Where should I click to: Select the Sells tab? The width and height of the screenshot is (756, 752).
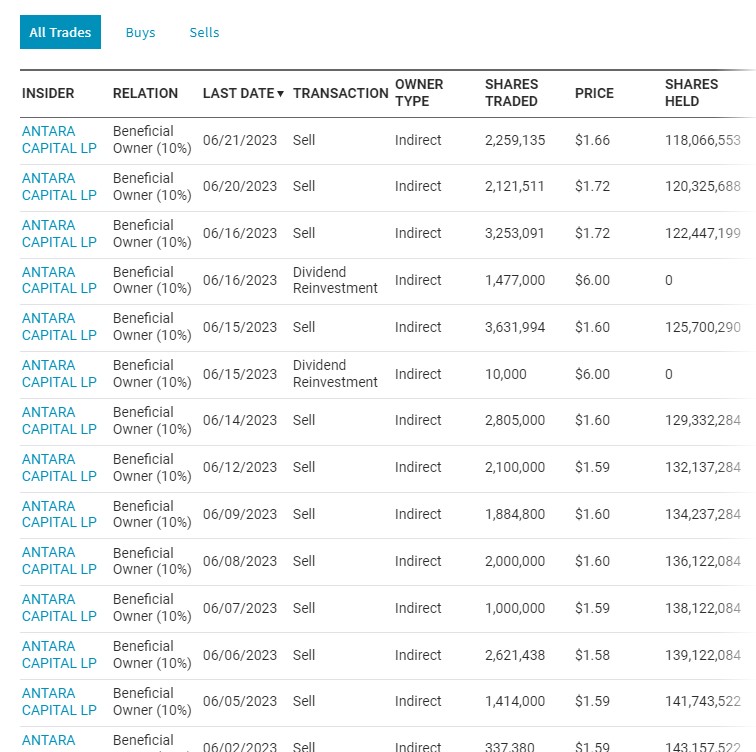pyautogui.click(x=204, y=32)
